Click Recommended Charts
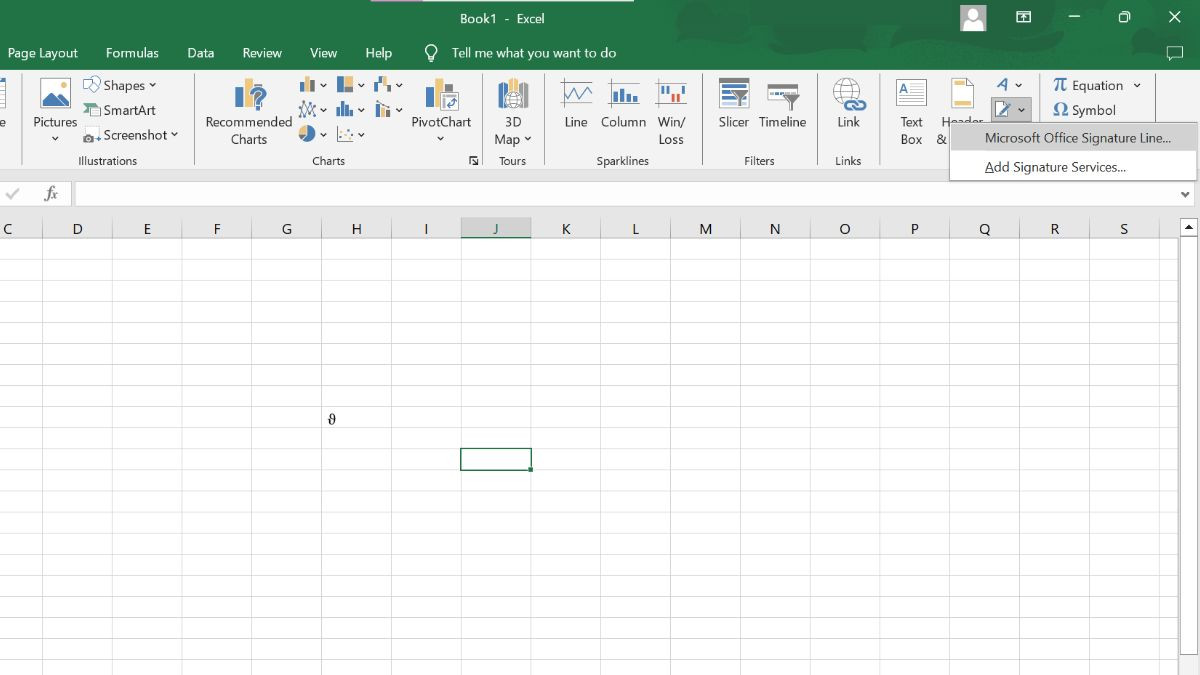Viewport: 1200px width, 675px height. pyautogui.click(x=248, y=112)
